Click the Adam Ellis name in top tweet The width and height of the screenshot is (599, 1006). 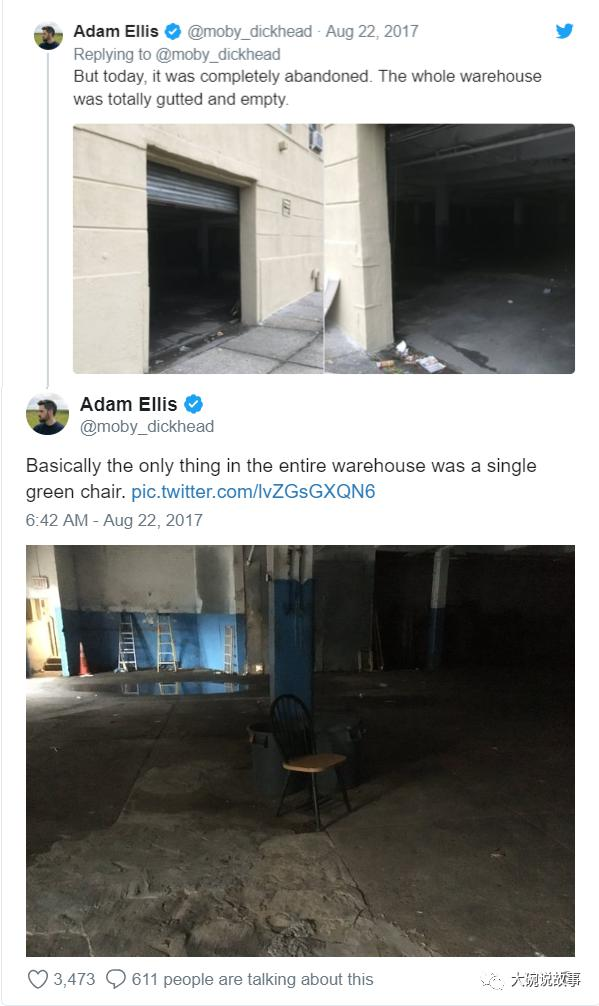click(x=116, y=31)
